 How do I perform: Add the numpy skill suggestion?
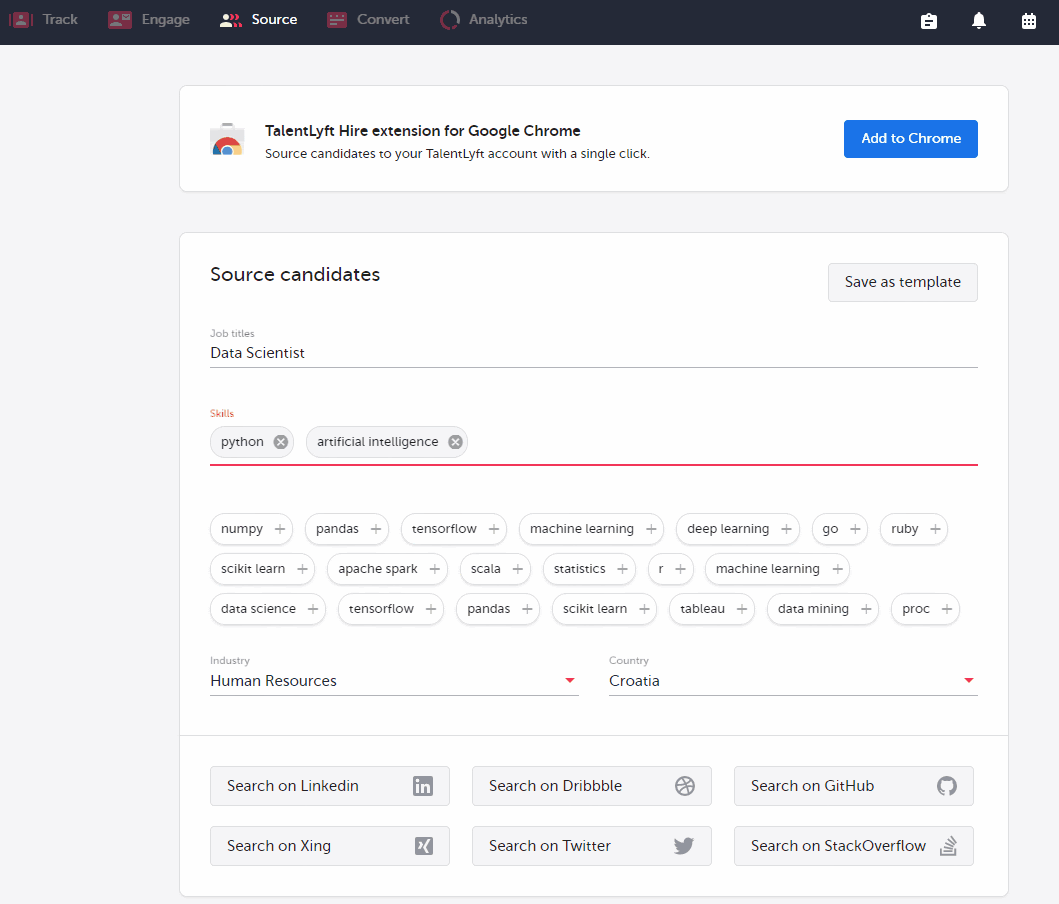(x=281, y=529)
